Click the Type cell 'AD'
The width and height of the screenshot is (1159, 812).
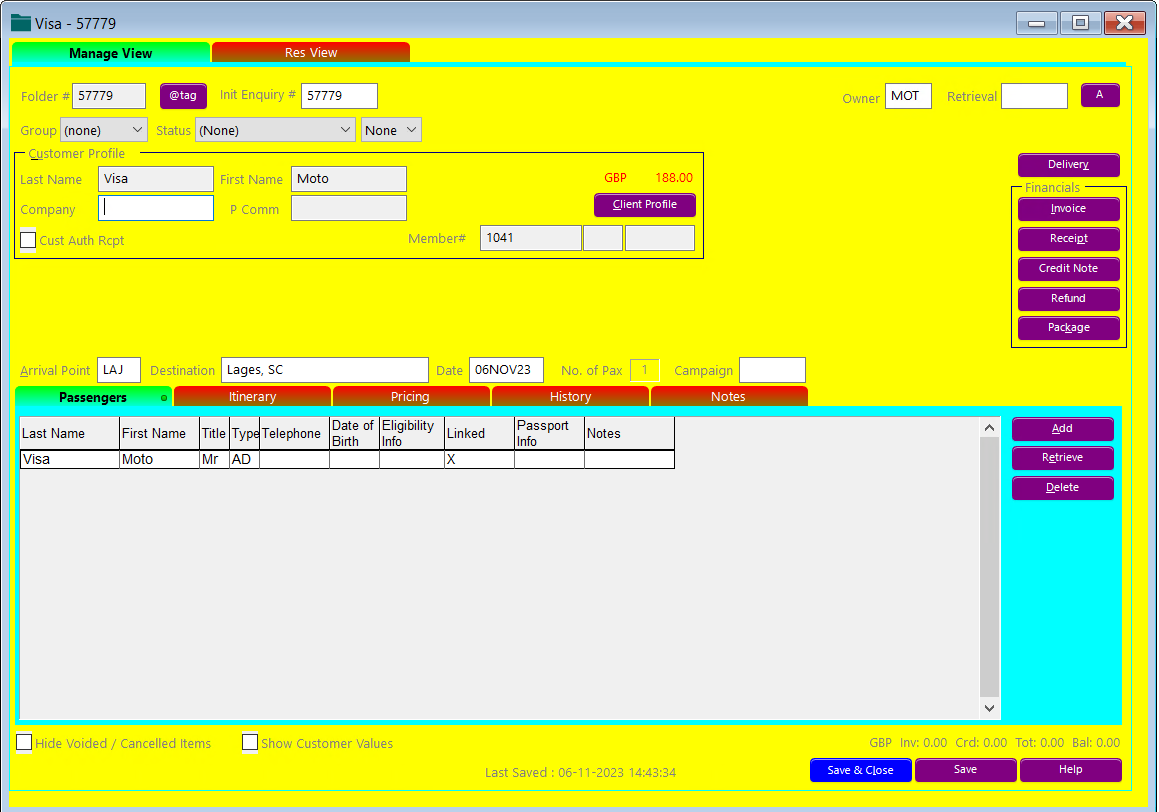click(x=245, y=460)
